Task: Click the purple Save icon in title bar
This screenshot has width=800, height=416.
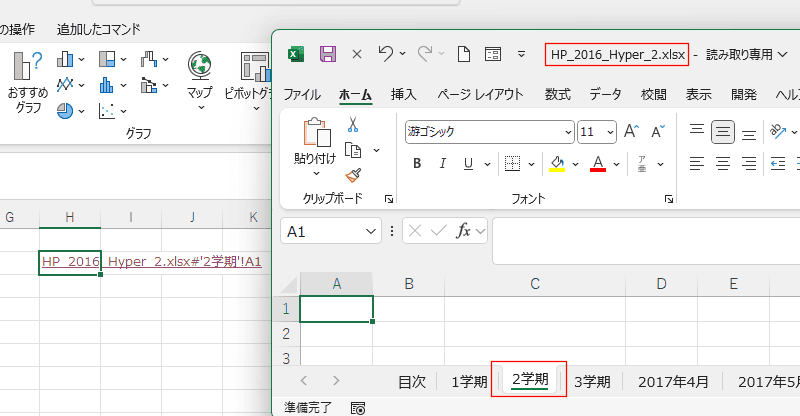Action: pyautogui.click(x=328, y=54)
